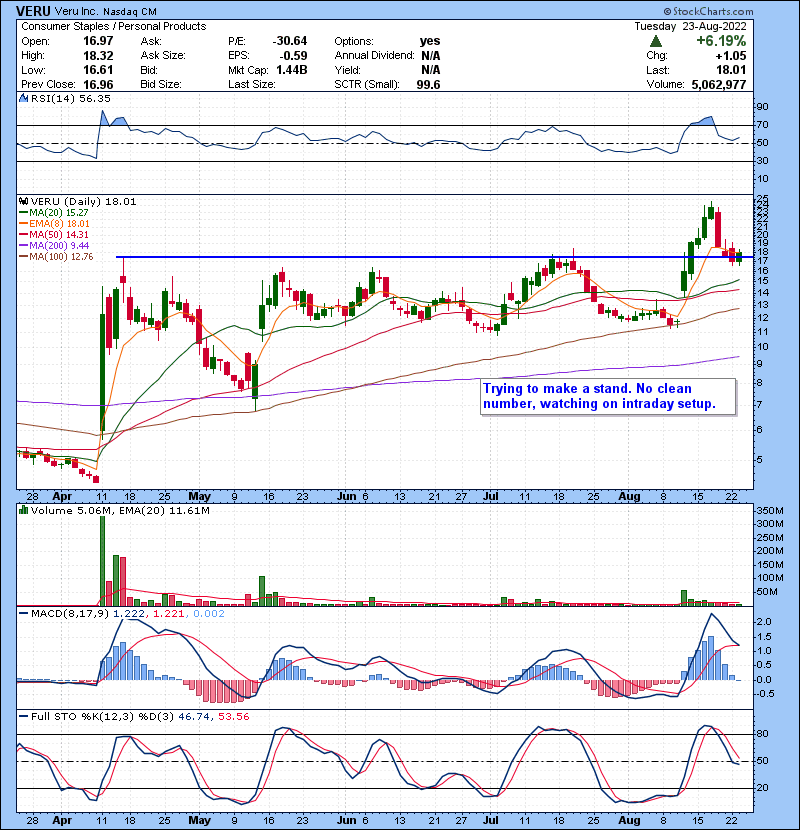
Task: Click the 350M volume axis label
Action: (770, 511)
